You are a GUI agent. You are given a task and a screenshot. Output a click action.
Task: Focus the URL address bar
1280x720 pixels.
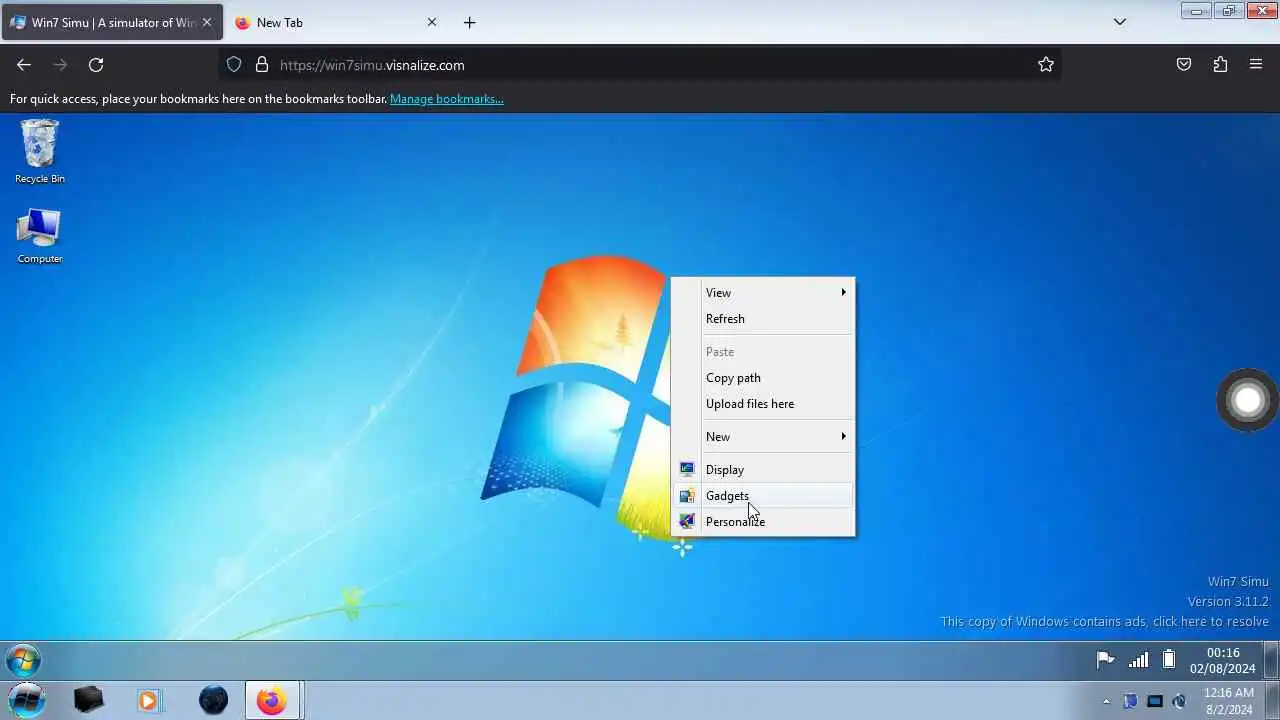coord(640,65)
